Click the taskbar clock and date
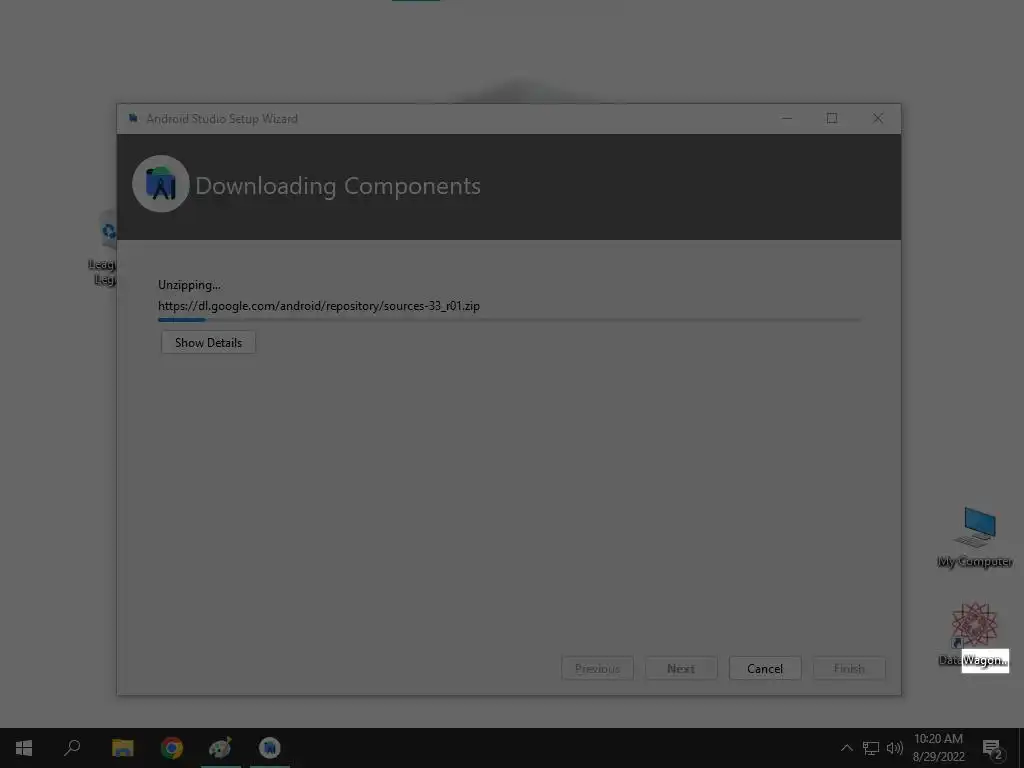1024x768 pixels. click(938, 748)
